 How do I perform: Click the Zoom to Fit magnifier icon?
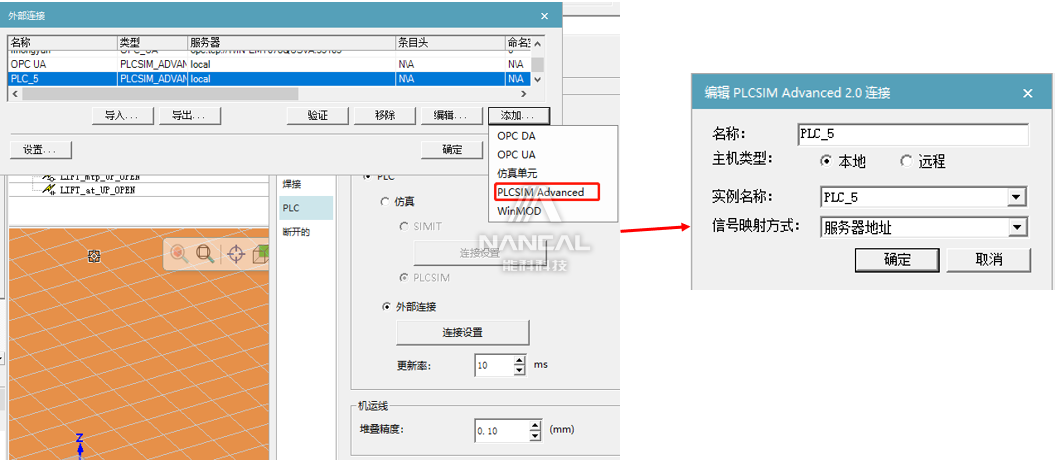pyautogui.click(x=204, y=254)
